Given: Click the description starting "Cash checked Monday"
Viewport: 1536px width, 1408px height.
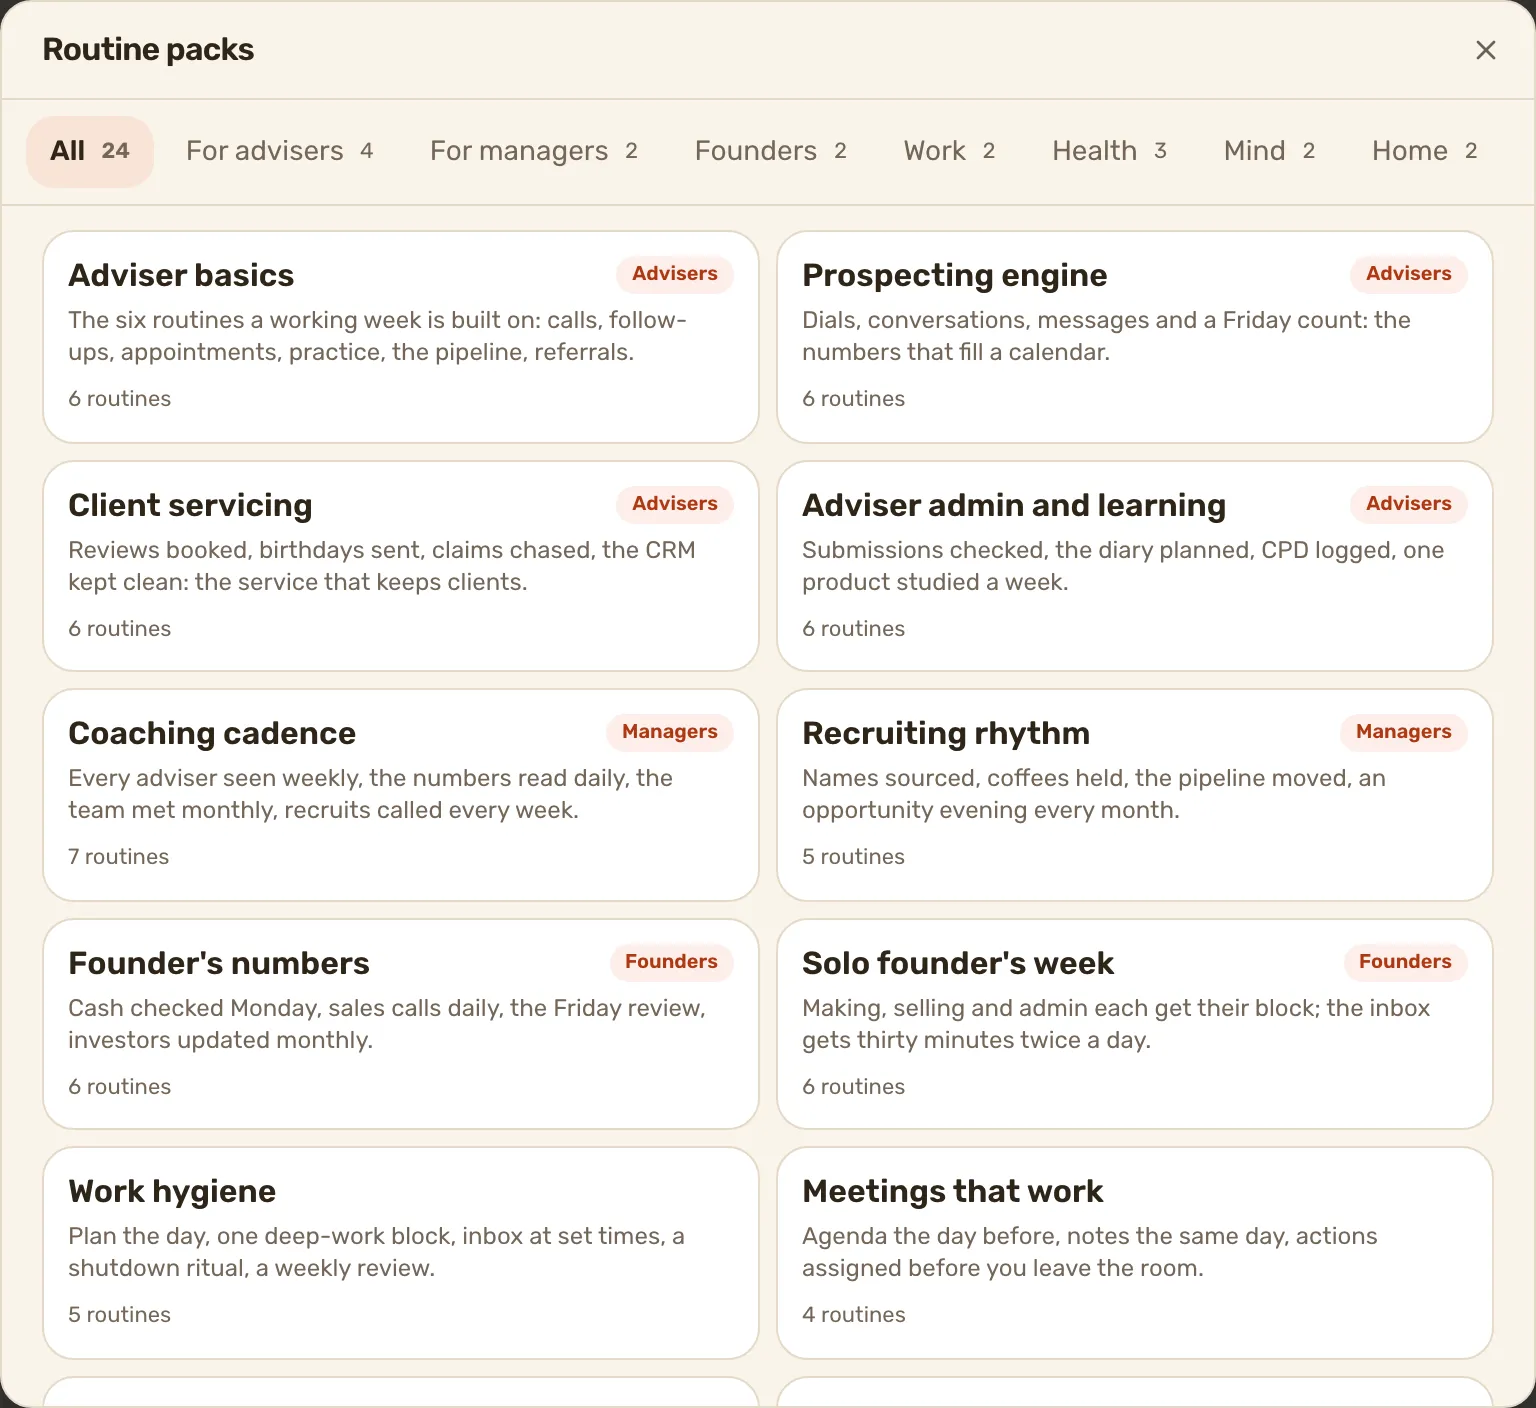Looking at the screenshot, I should 387,1024.
